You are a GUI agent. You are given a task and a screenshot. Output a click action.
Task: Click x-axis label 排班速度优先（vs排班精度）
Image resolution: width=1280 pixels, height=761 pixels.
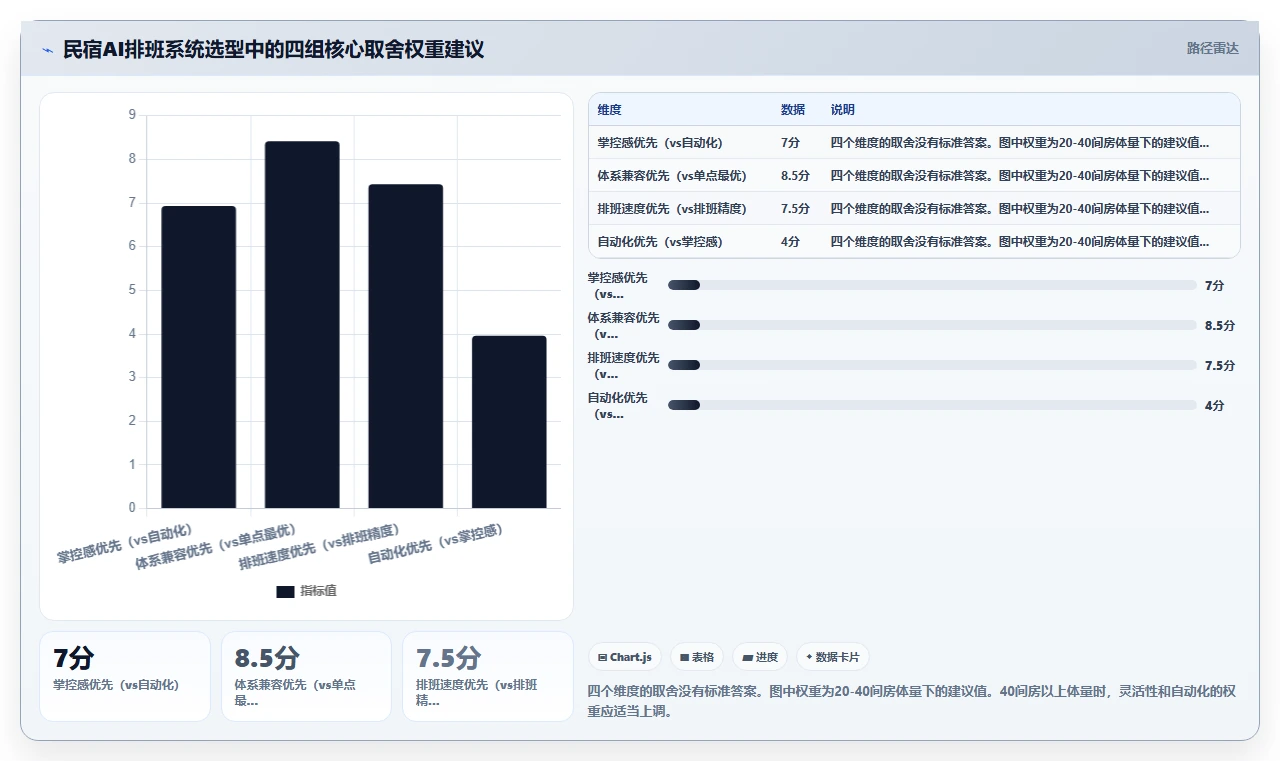click(320, 546)
